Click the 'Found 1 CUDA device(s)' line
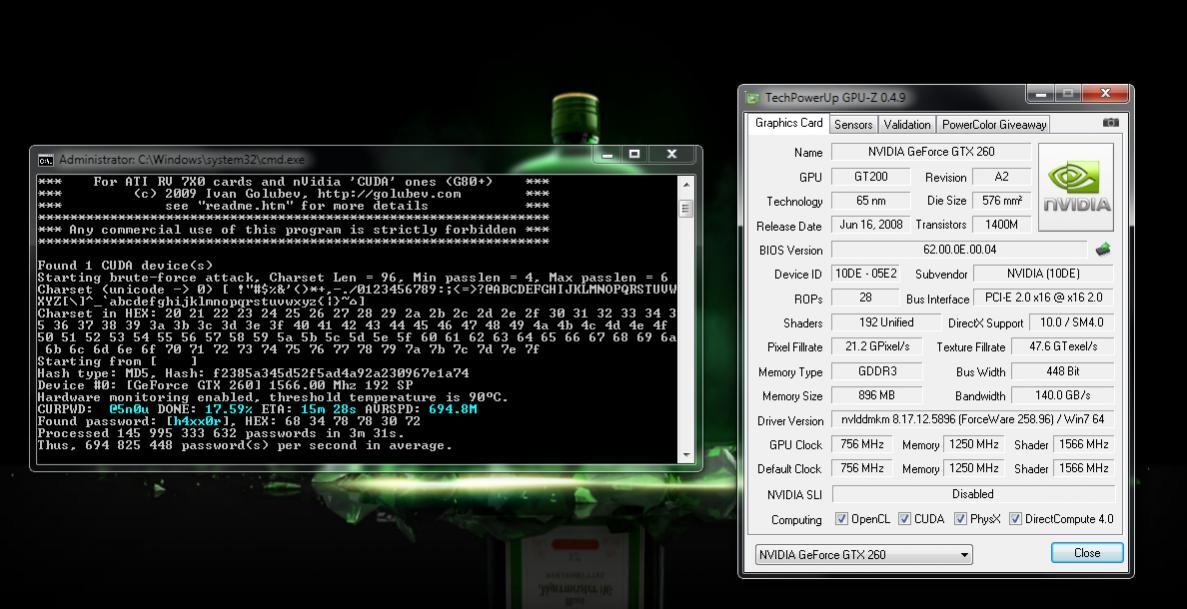1187x609 pixels. click(125, 265)
